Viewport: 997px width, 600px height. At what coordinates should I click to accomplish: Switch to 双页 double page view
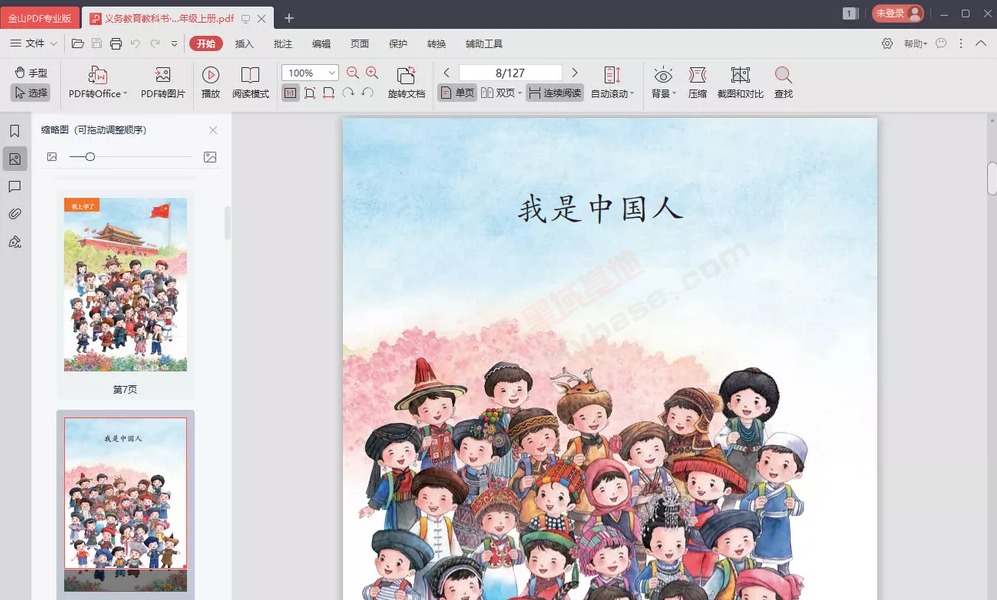tap(501, 93)
